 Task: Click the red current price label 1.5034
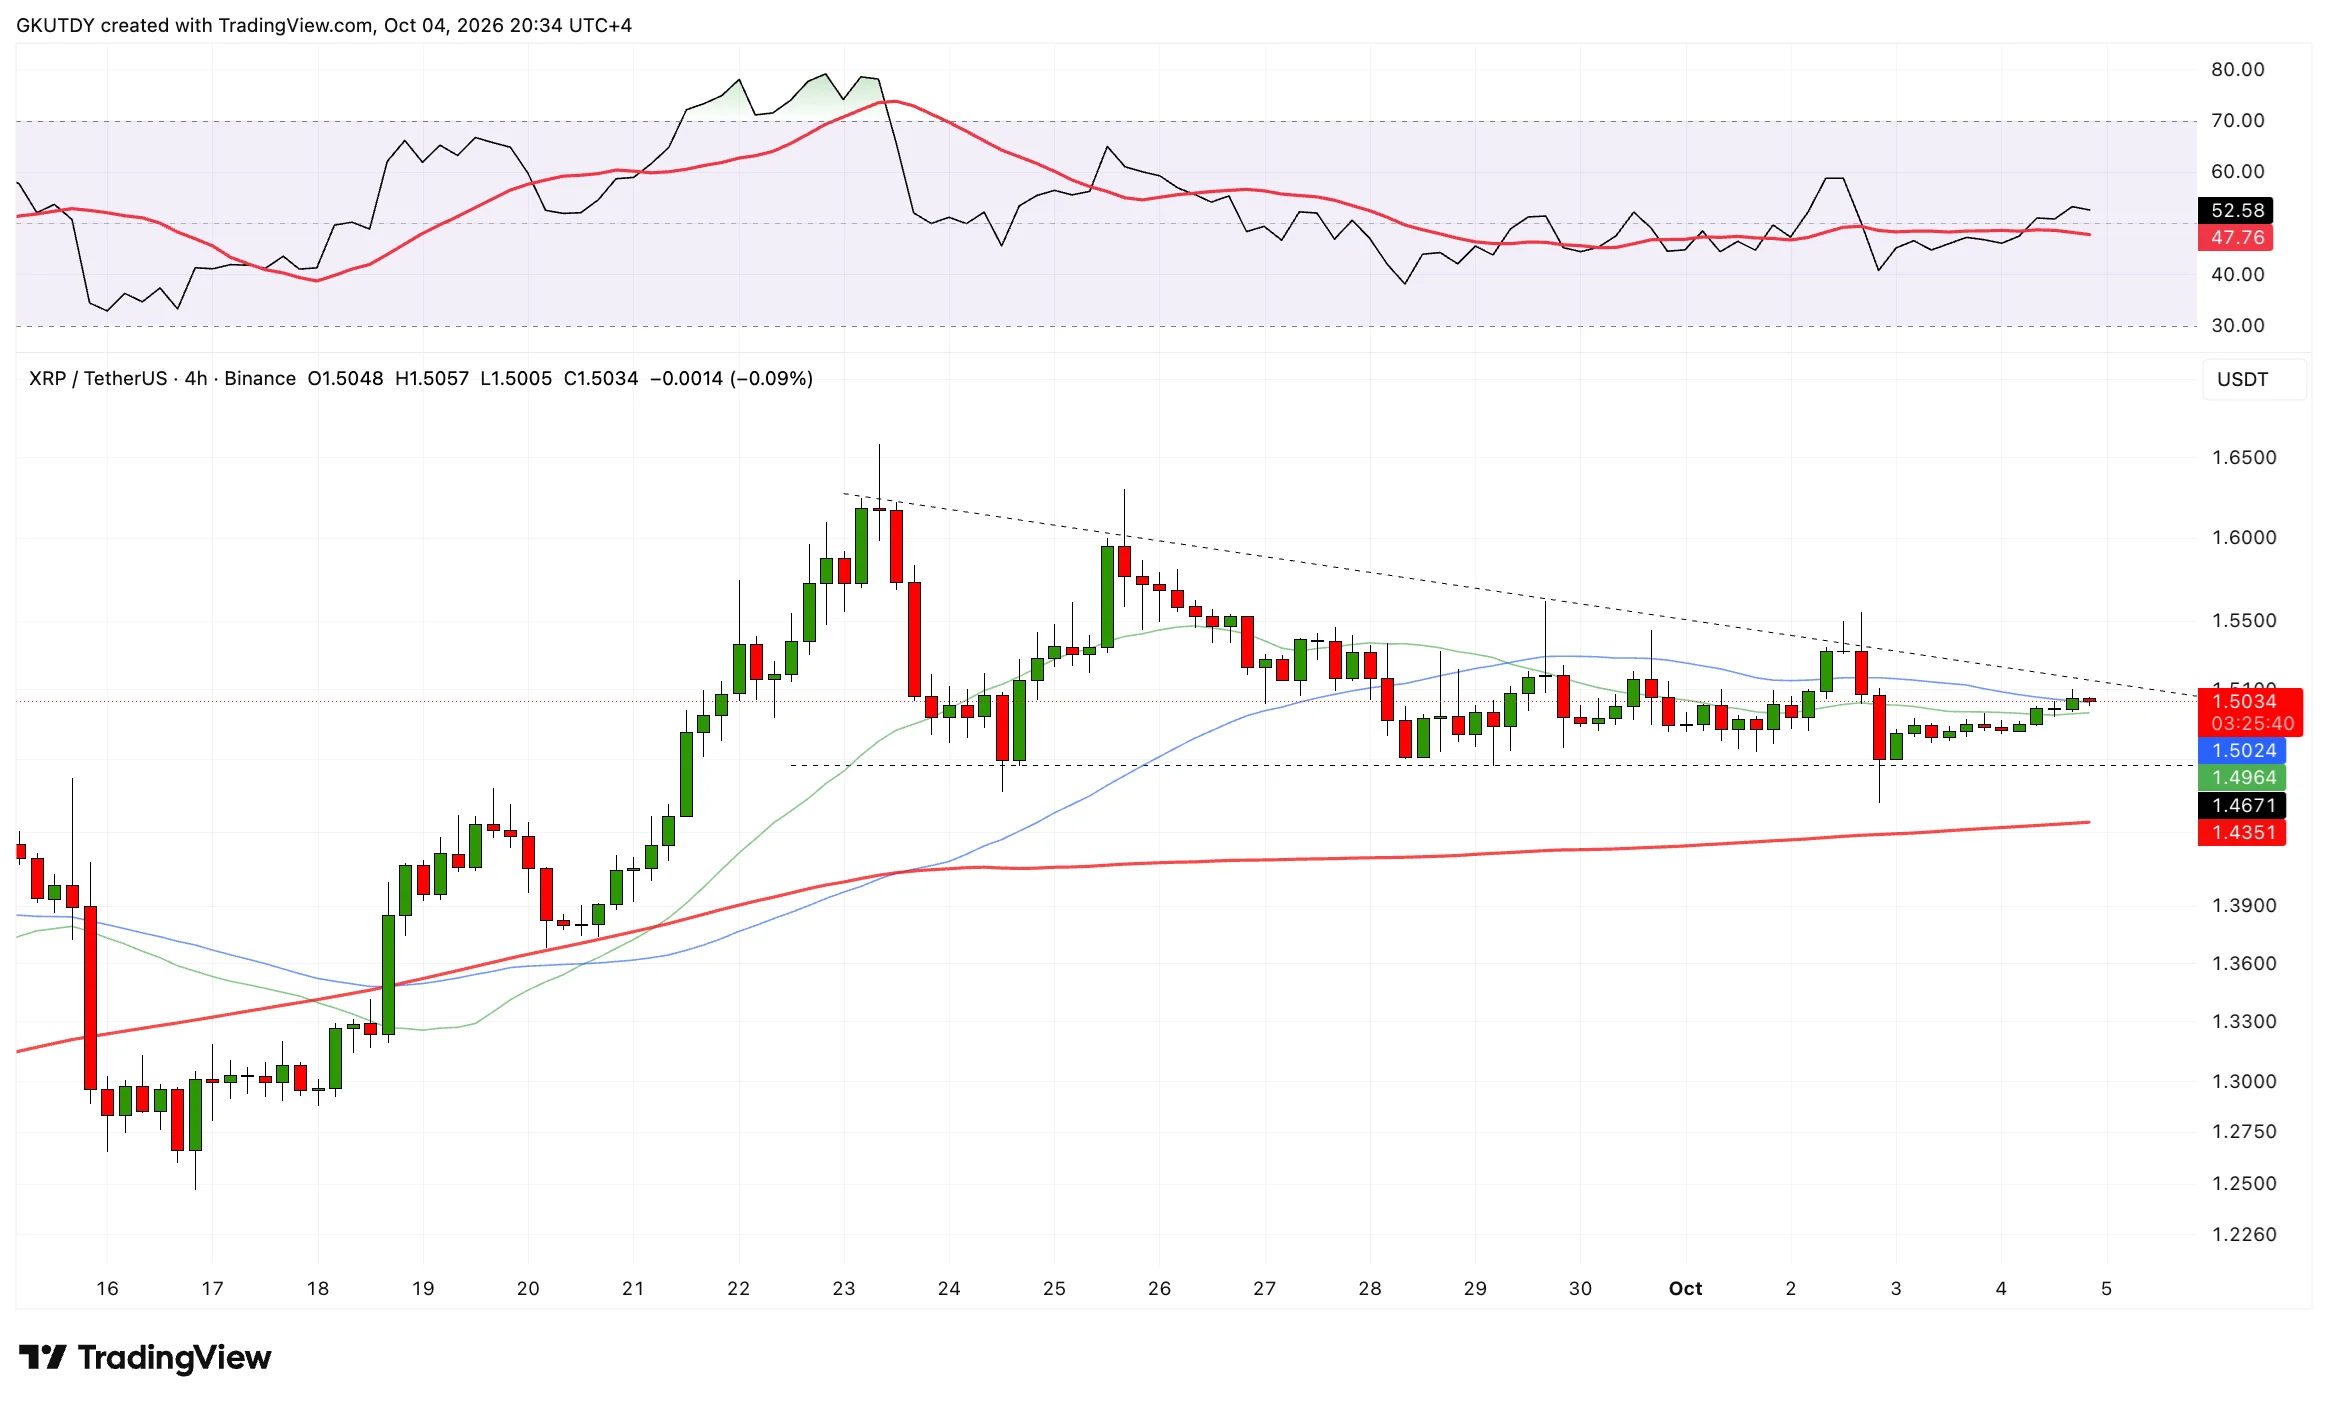coord(2250,701)
